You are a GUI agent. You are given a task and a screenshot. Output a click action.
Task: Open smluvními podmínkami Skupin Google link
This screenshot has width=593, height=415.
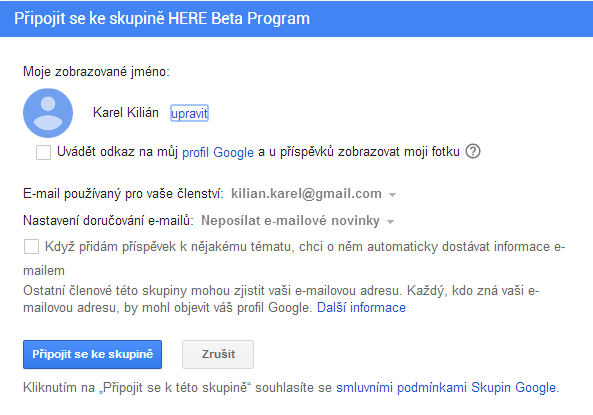coord(446,388)
